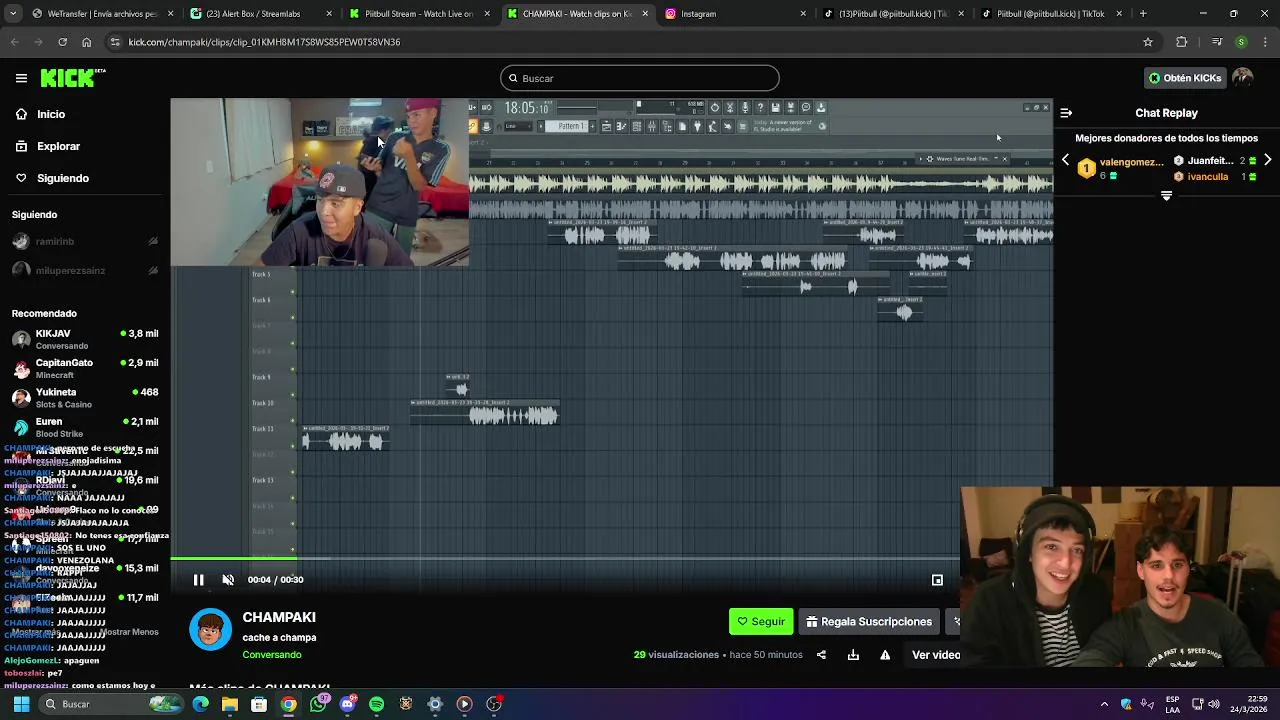Image resolution: width=1280 pixels, height=720 pixels.
Task: View site information icon
Action: coord(115,42)
